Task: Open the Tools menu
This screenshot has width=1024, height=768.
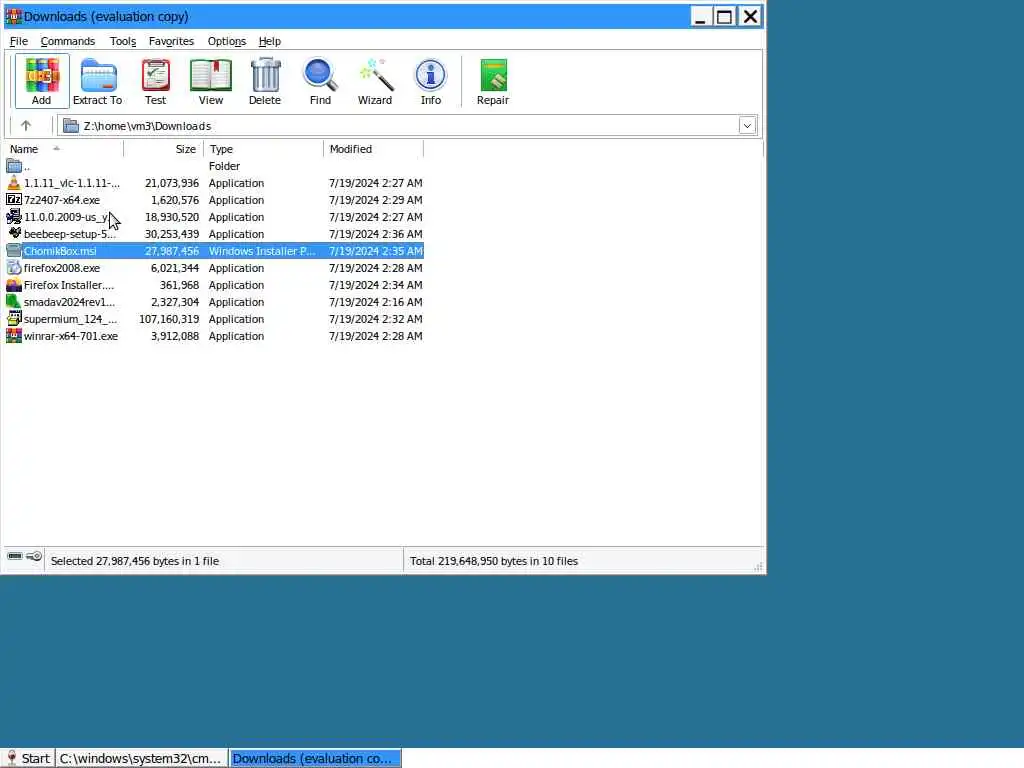Action: pos(123,41)
